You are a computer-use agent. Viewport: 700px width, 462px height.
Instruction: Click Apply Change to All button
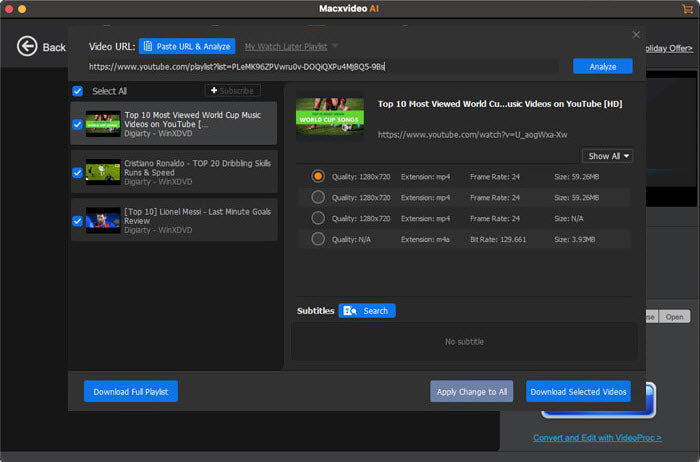[471, 391]
